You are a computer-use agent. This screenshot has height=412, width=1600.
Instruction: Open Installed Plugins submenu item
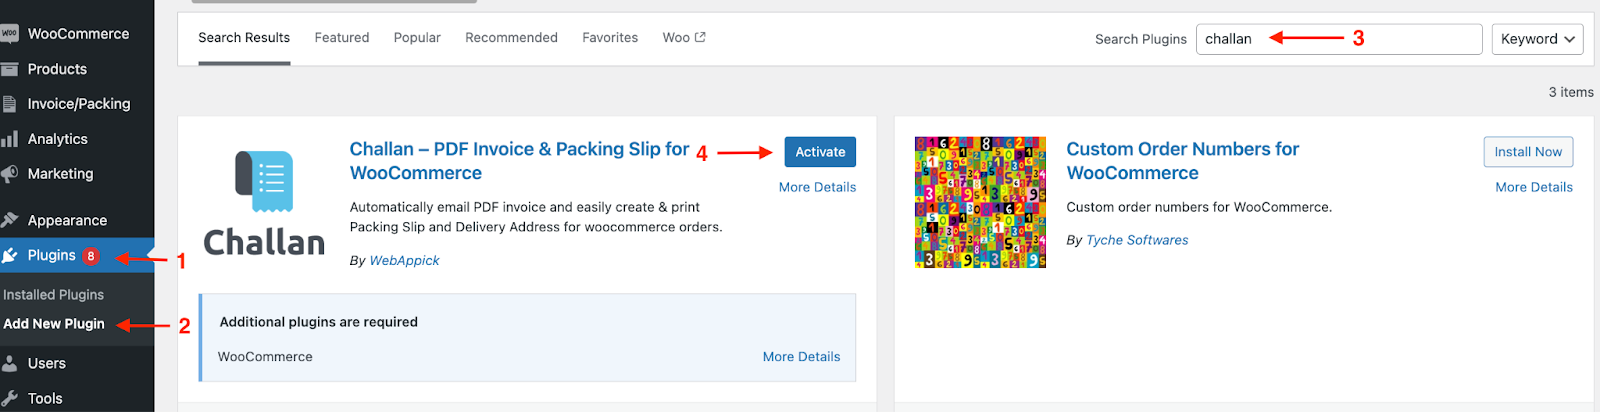pyautogui.click(x=54, y=295)
